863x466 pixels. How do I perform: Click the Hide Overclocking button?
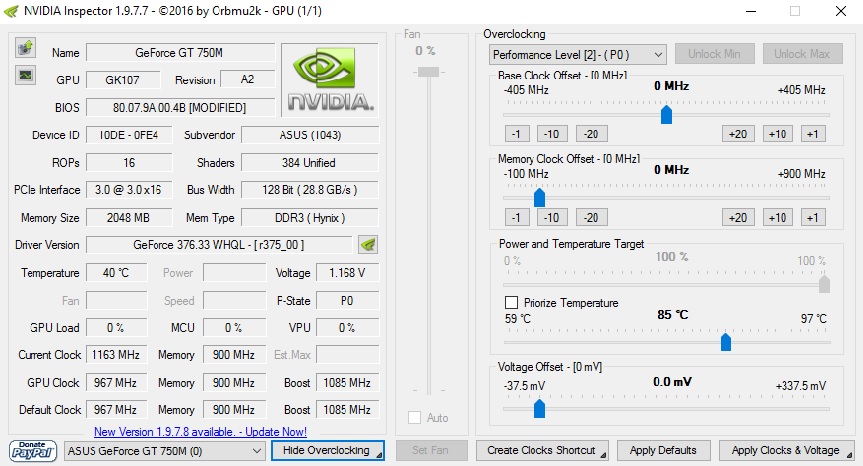click(327, 451)
